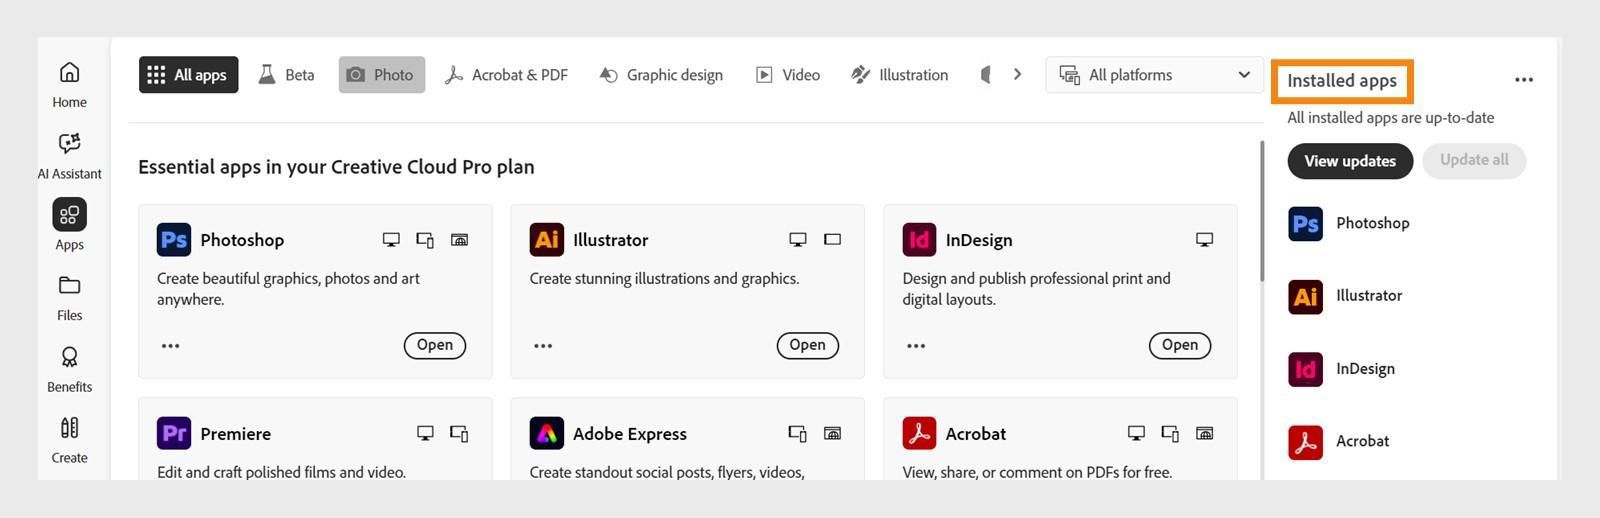Click Illustrator icon in Installed apps list

point(1305,296)
